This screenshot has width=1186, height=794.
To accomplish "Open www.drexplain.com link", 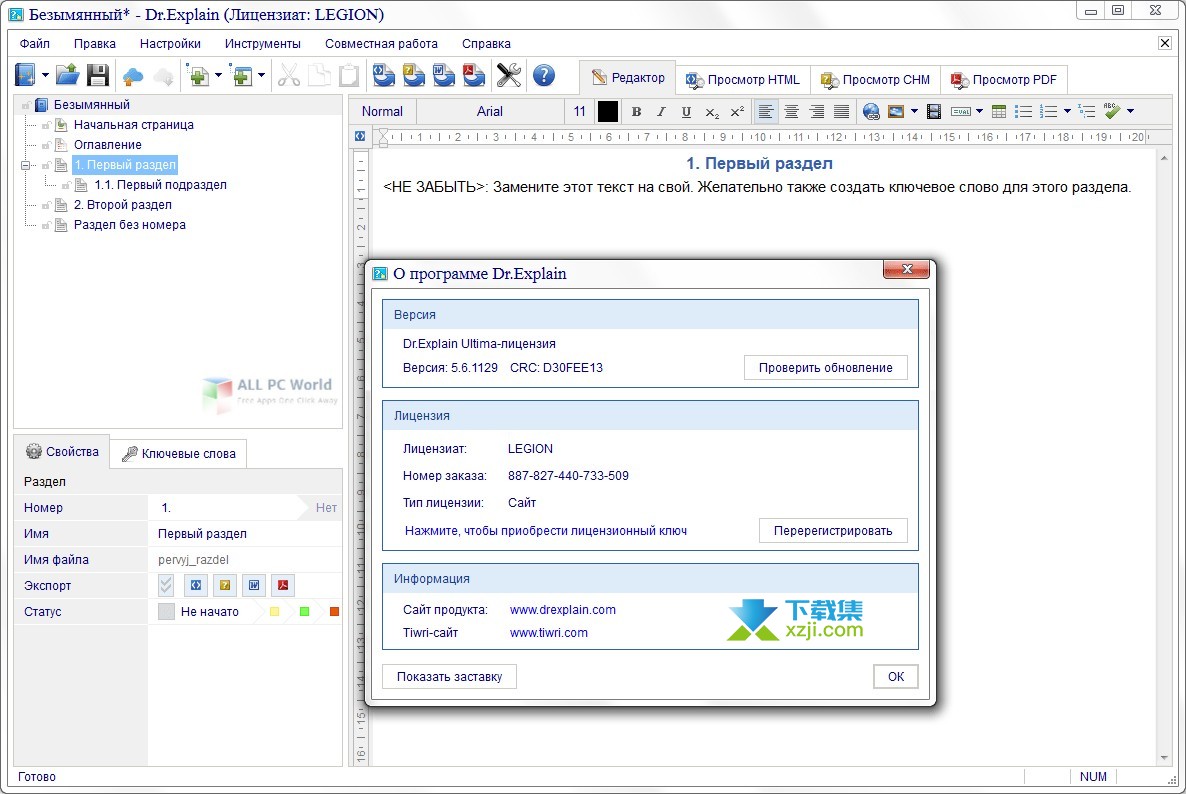I will coord(563,609).
